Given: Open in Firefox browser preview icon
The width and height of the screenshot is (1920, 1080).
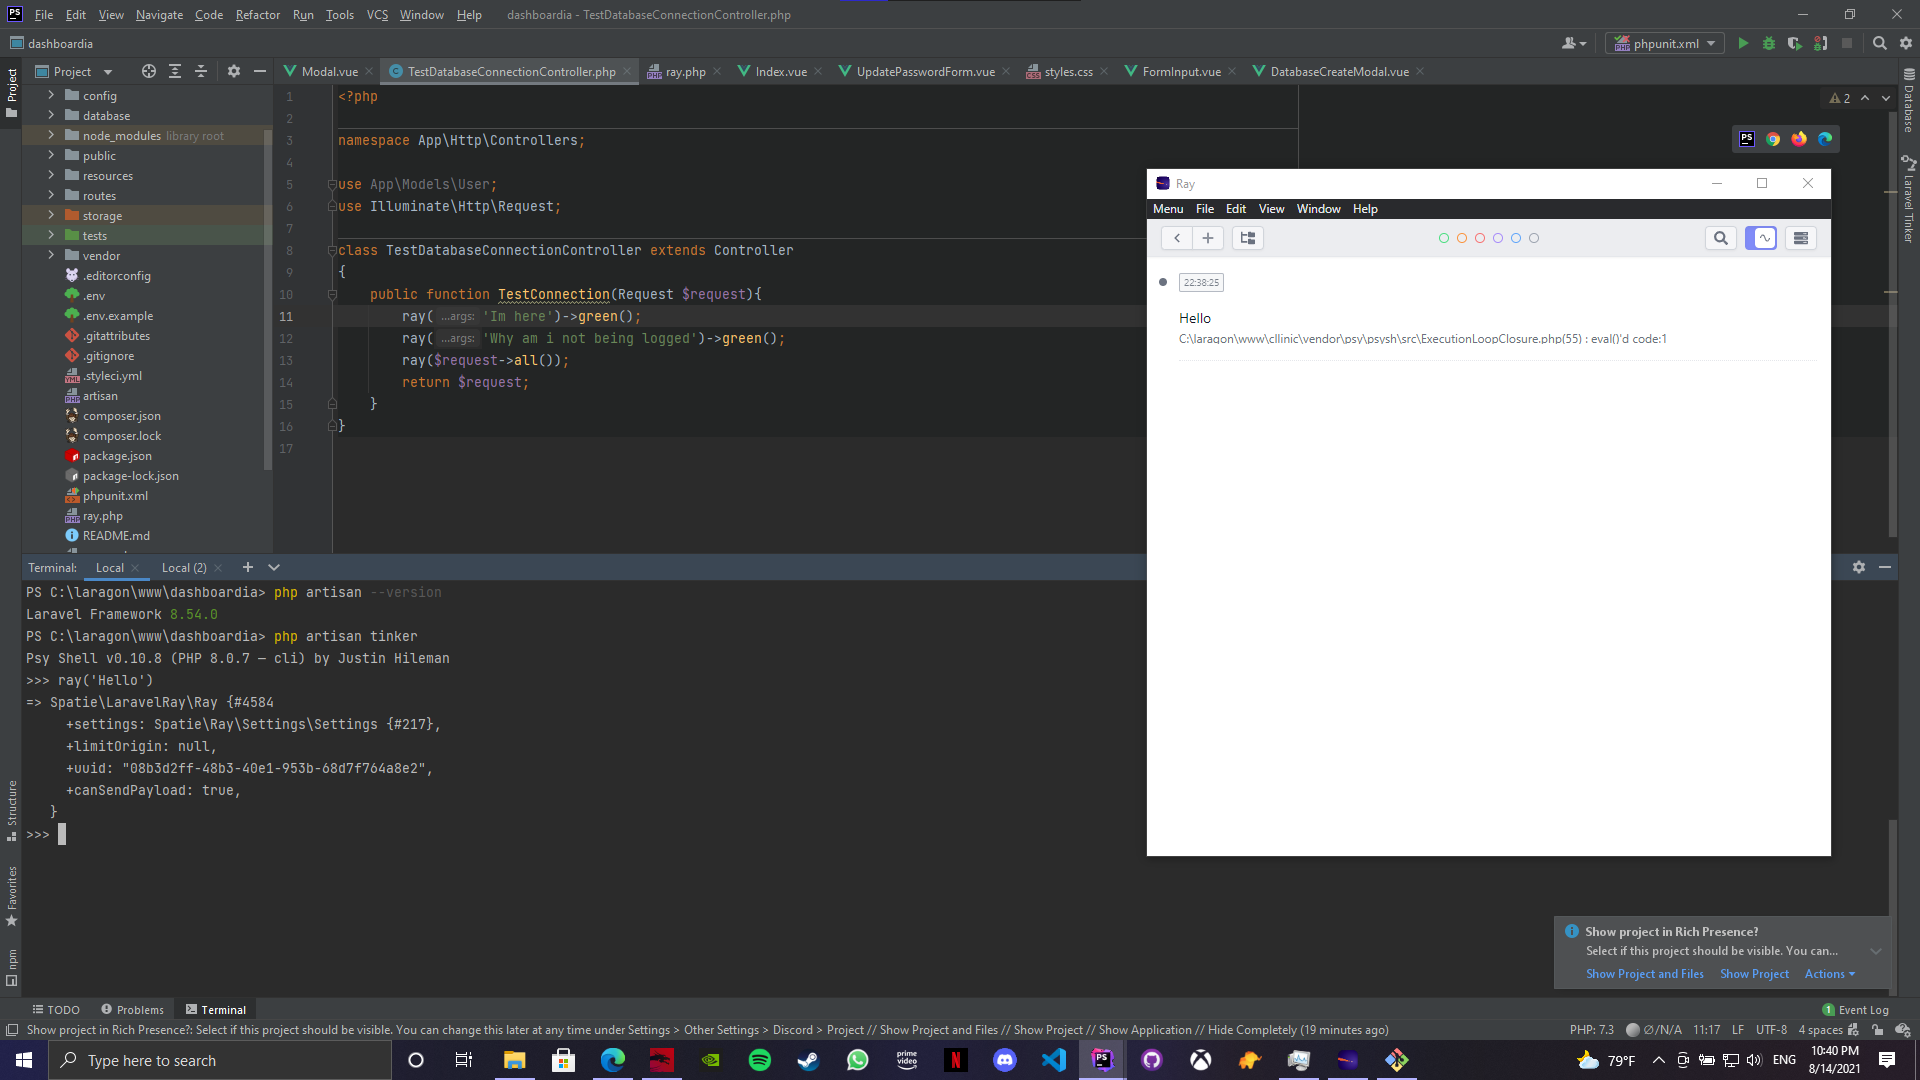Looking at the screenshot, I should (x=1799, y=139).
